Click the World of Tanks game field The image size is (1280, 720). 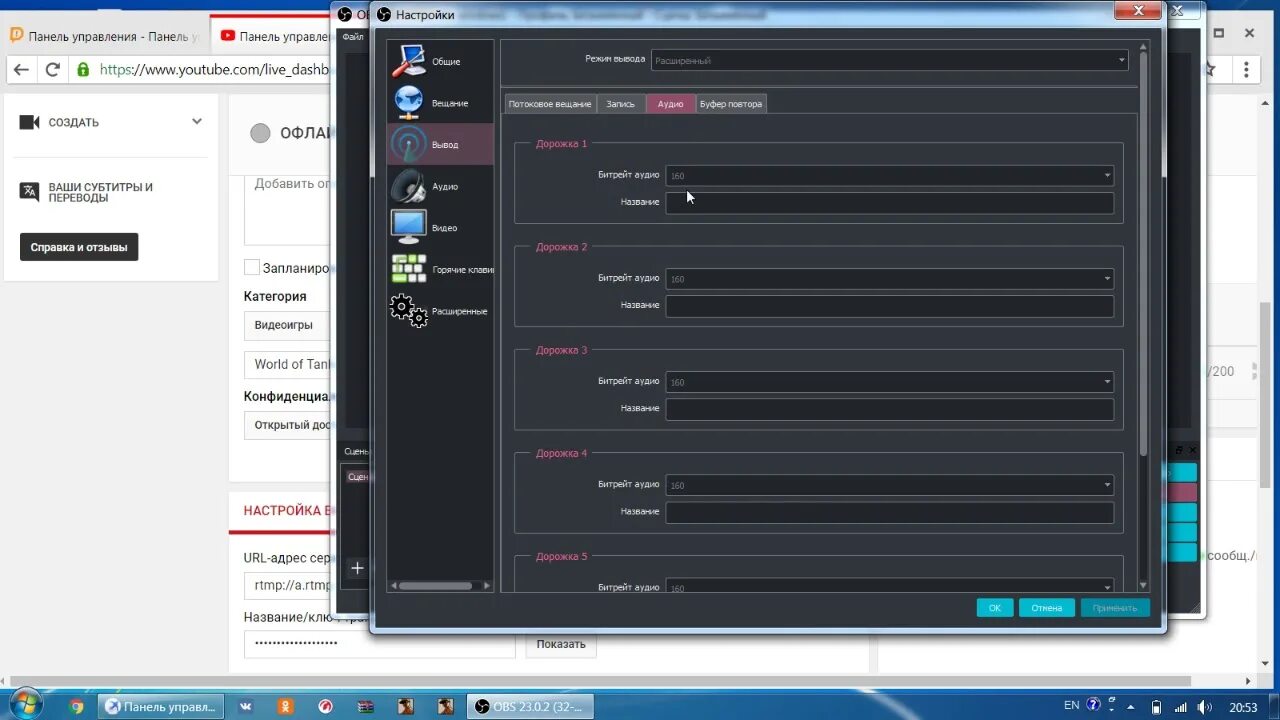coord(287,364)
